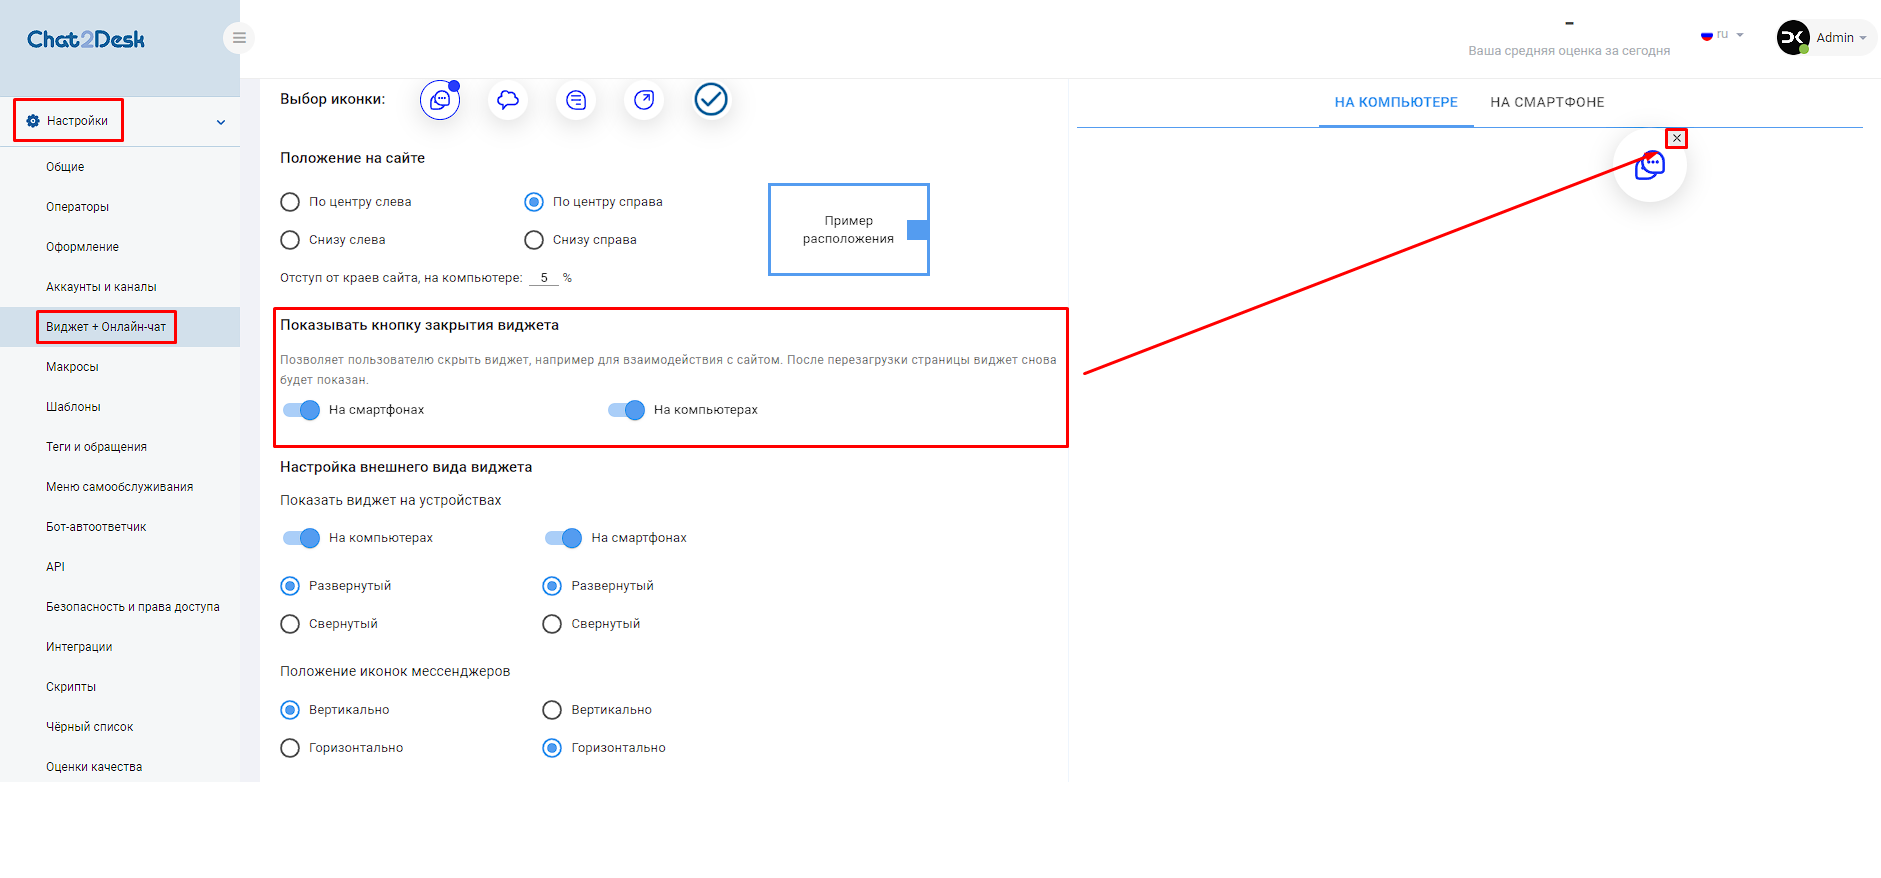Choose the cloud speech bubble widget icon
The height and width of the screenshot is (878, 1881).
(x=508, y=100)
